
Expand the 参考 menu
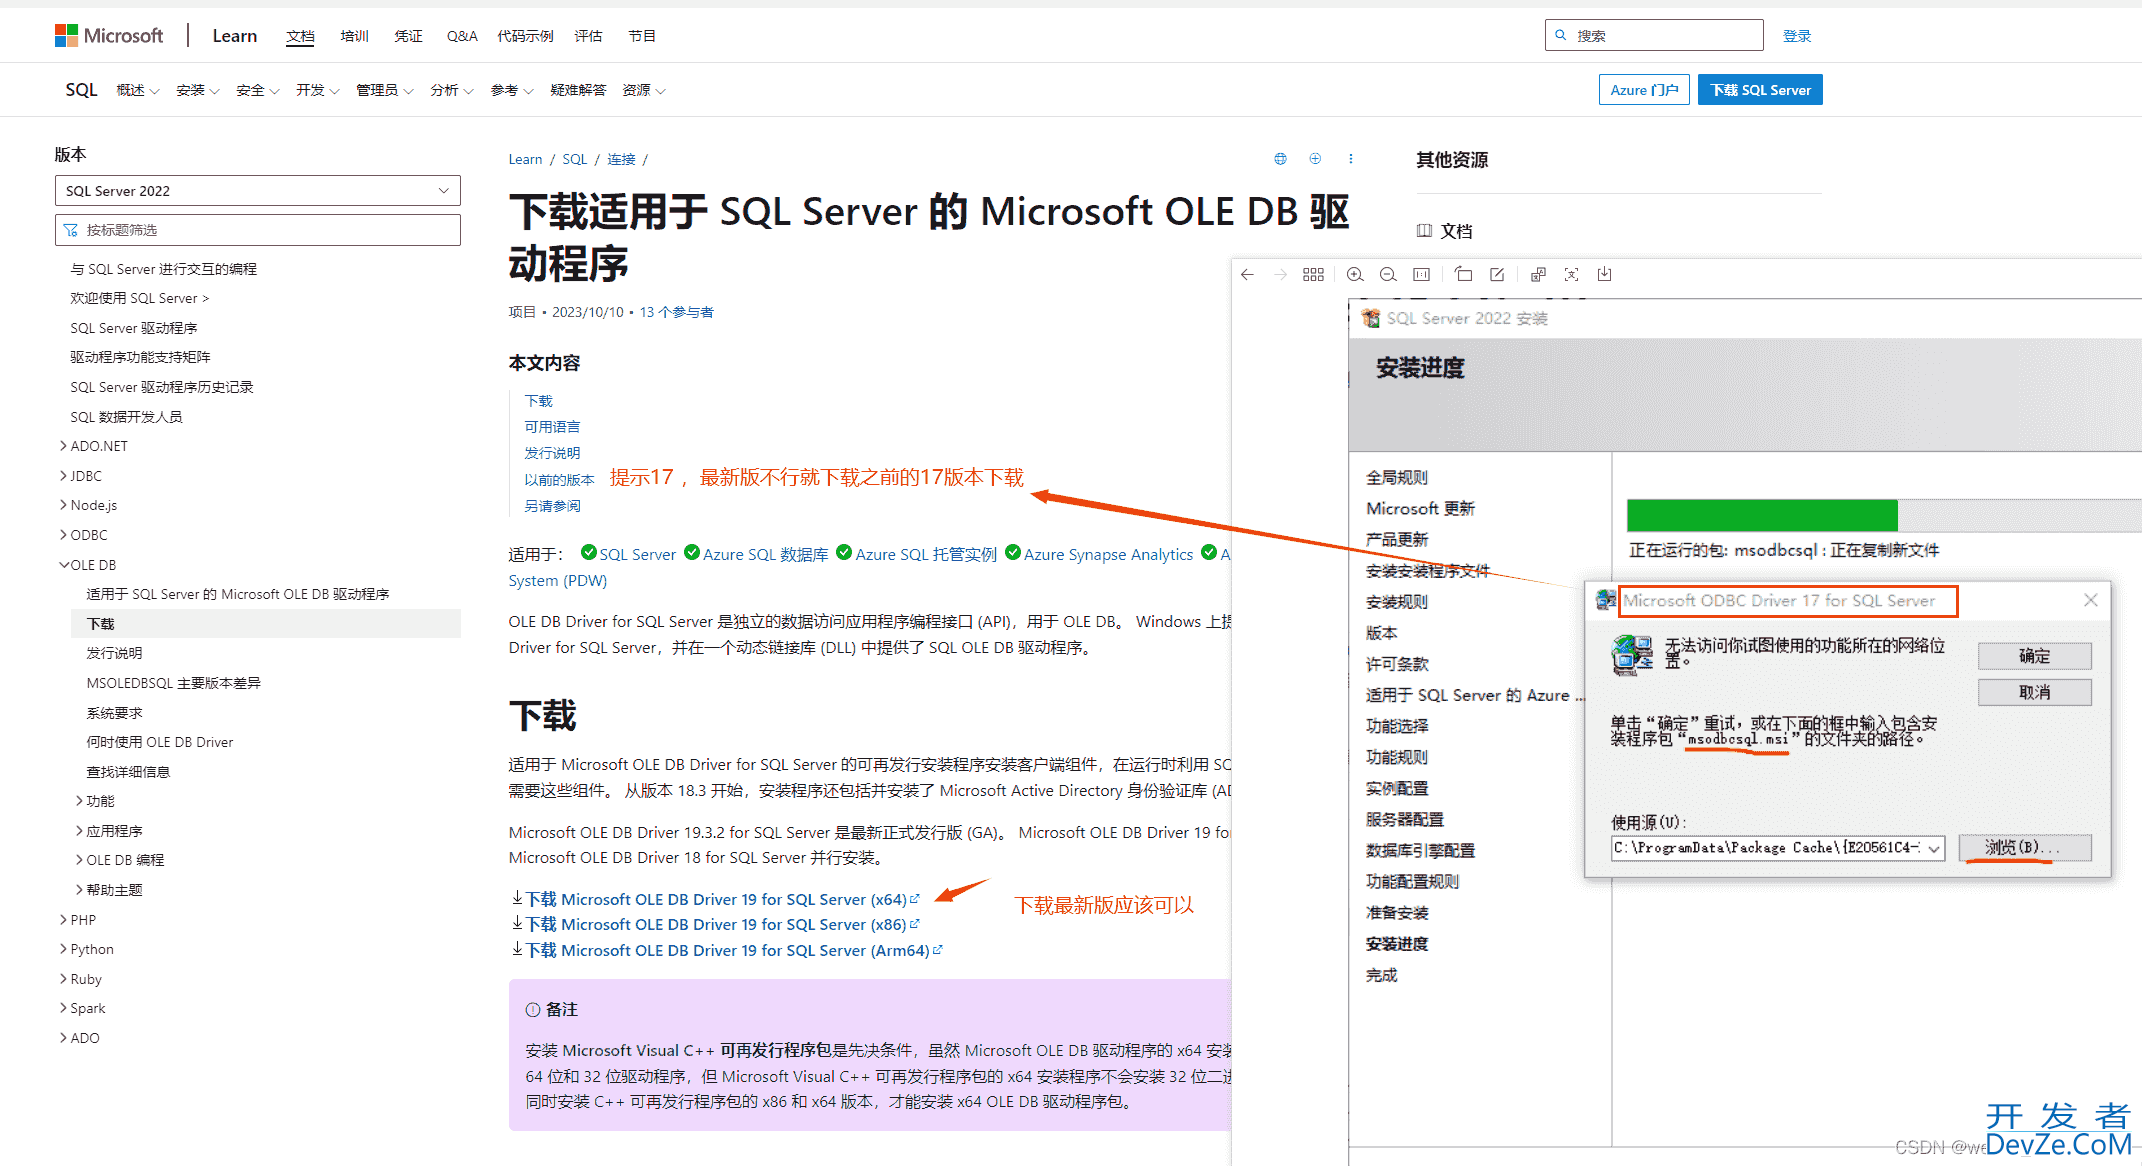[511, 91]
